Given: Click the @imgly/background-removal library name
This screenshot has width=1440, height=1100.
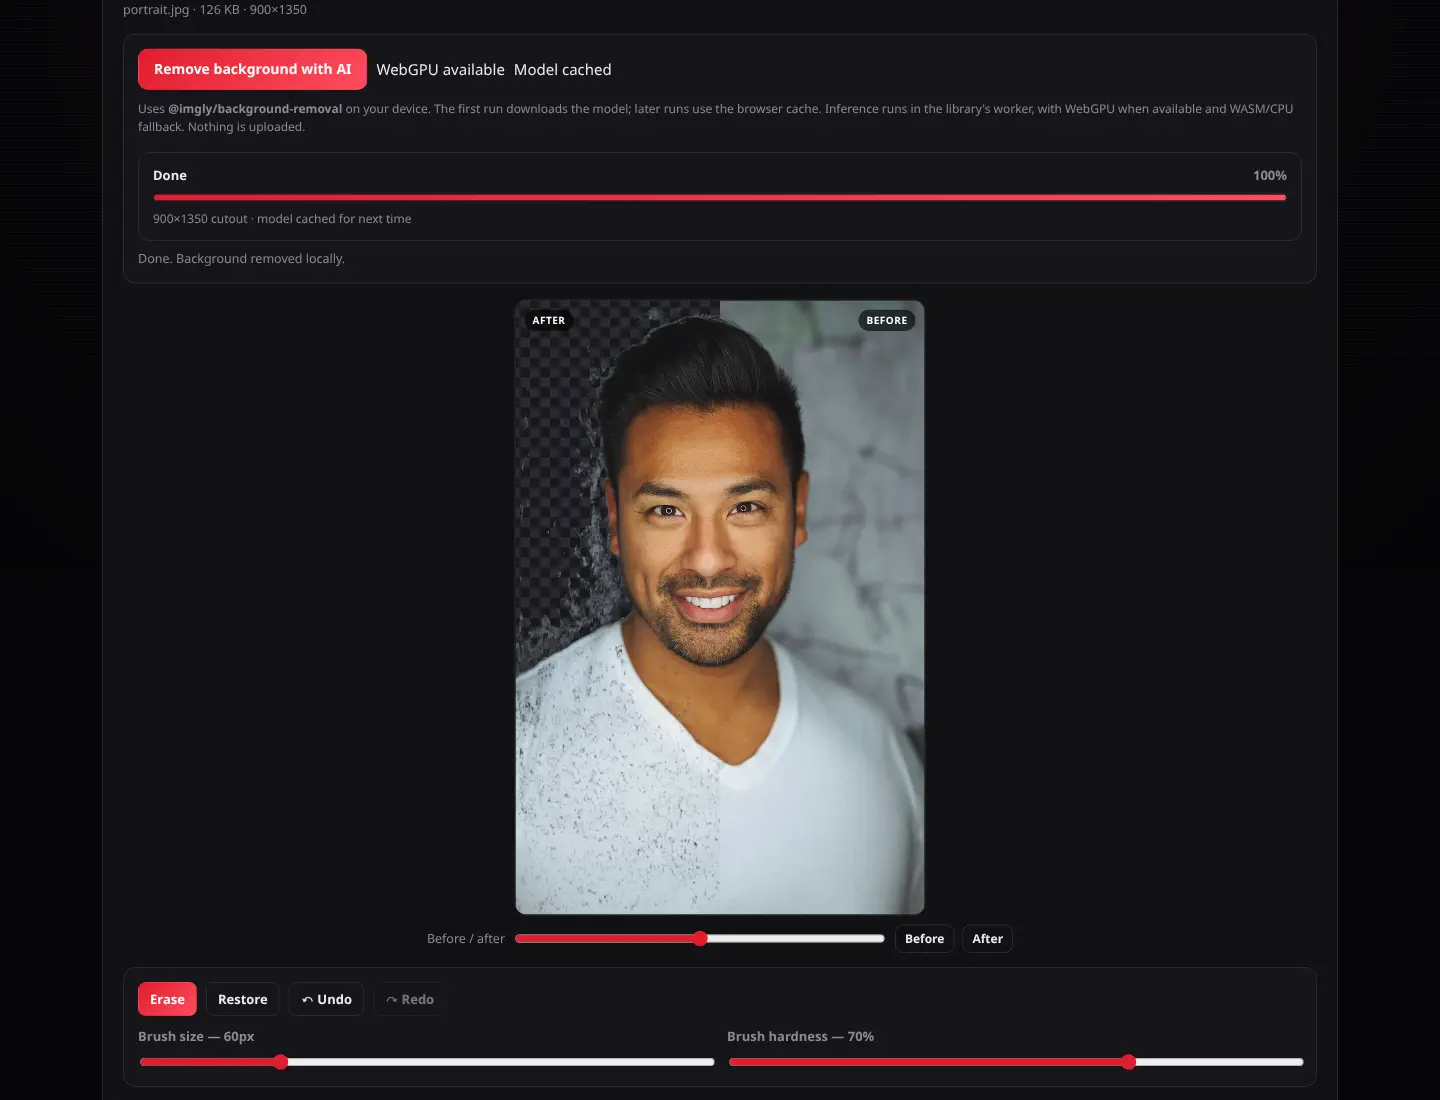Looking at the screenshot, I should (255, 109).
